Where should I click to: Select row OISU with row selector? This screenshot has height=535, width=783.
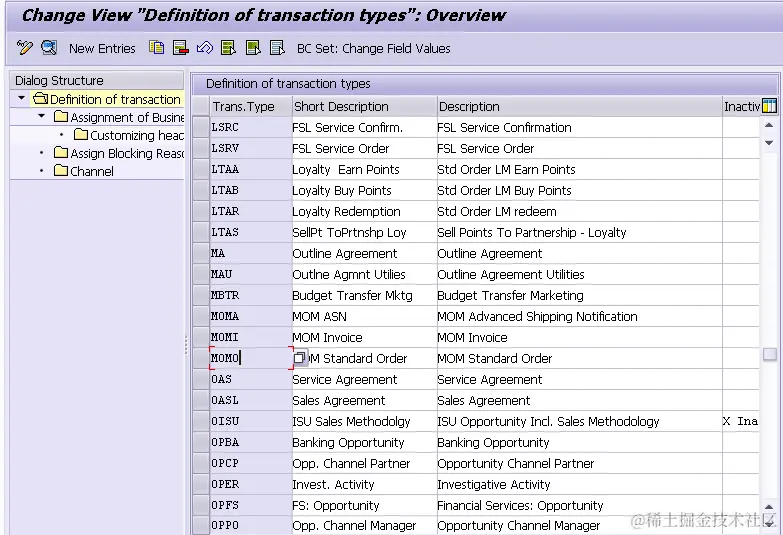(201, 421)
